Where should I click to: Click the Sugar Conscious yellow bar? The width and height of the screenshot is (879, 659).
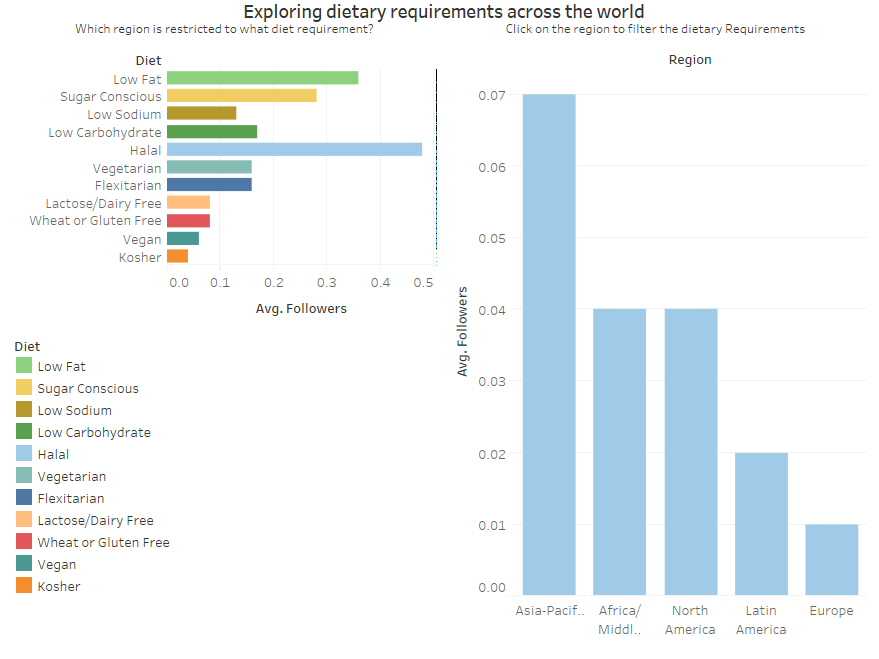click(x=242, y=96)
